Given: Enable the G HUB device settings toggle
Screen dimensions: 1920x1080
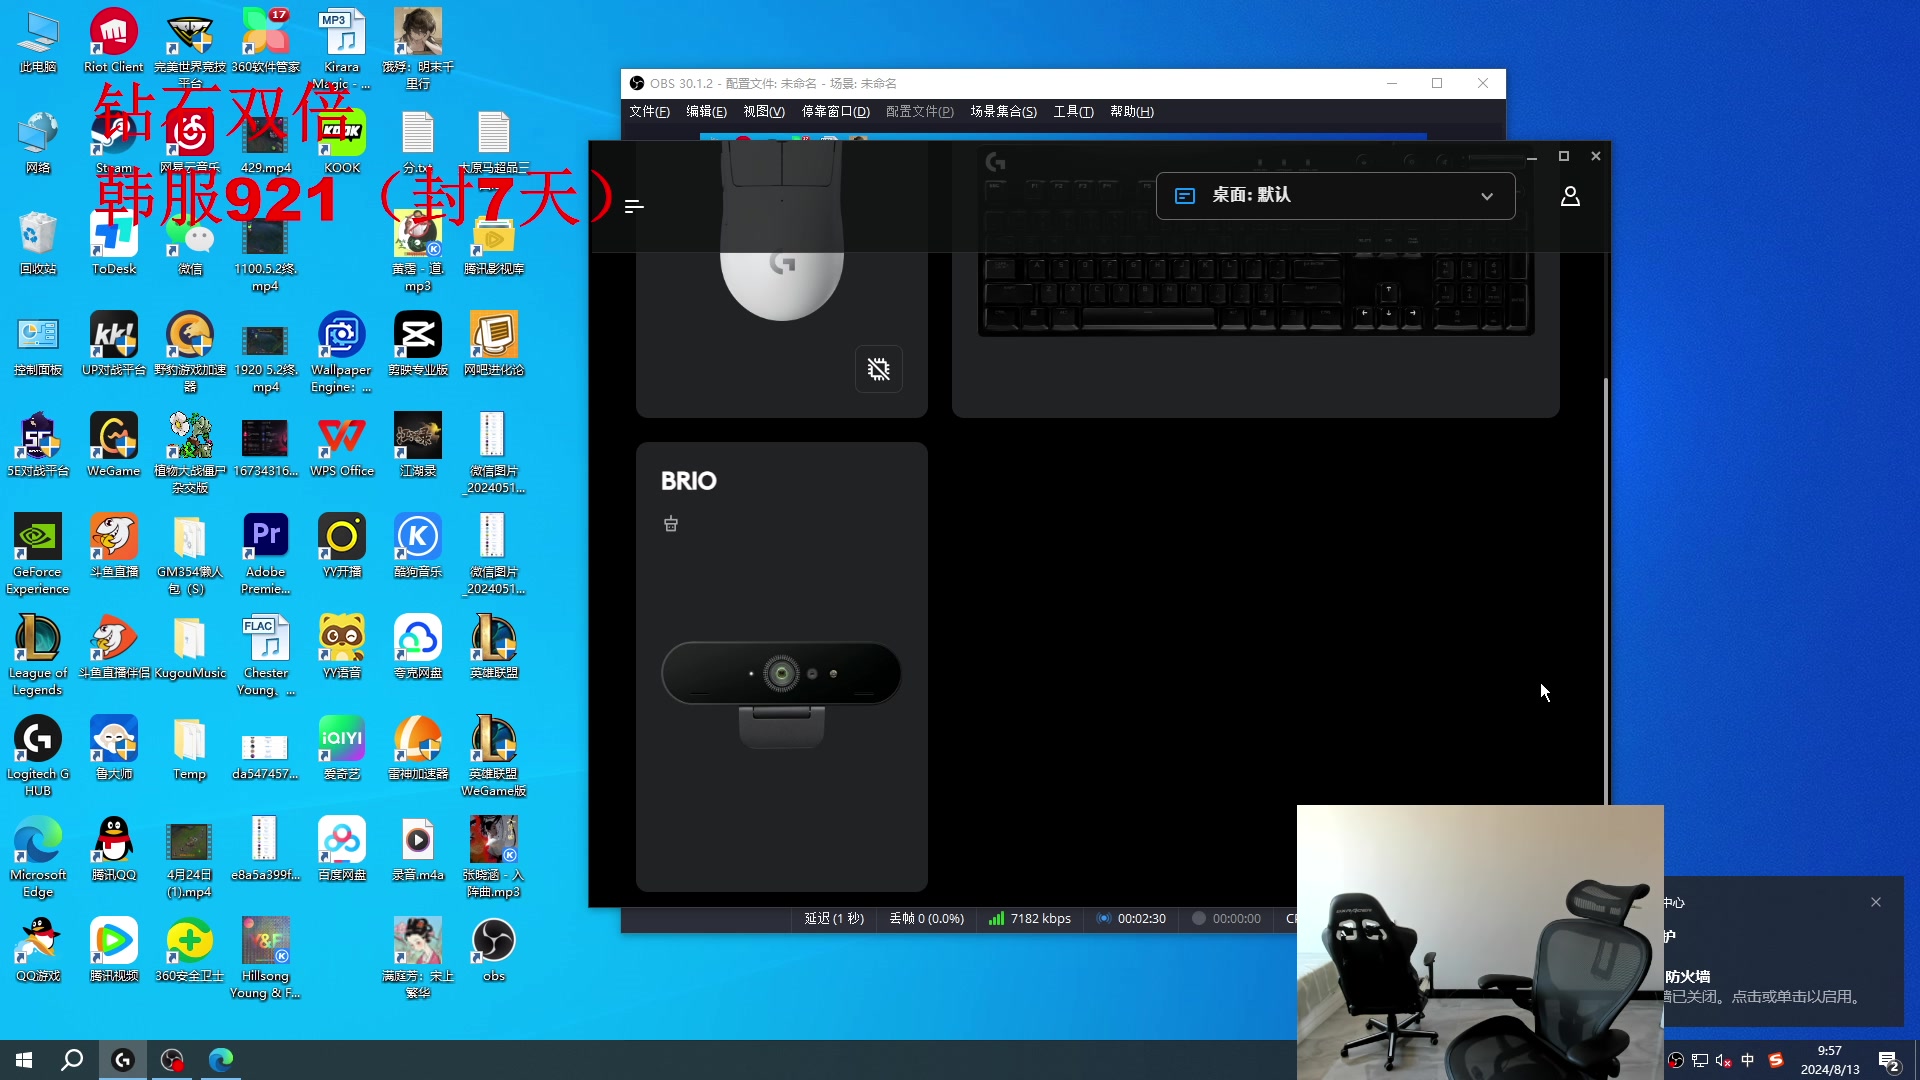Looking at the screenshot, I should coord(878,368).
